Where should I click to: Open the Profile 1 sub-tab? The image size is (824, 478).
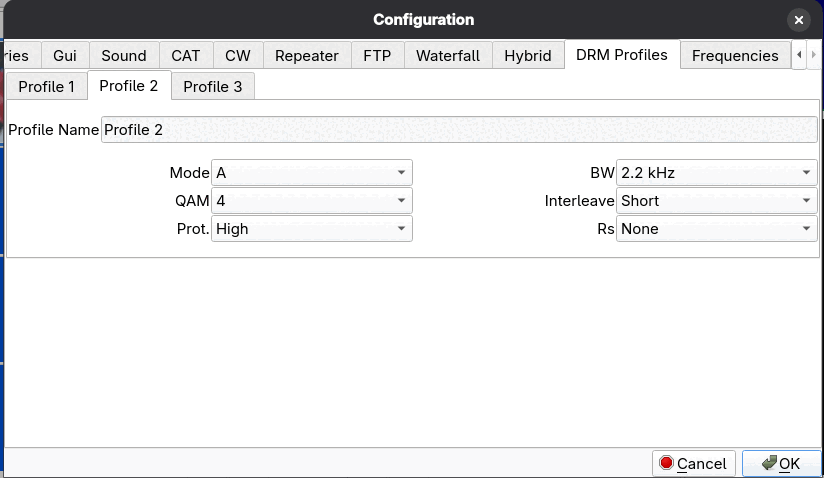47,86
